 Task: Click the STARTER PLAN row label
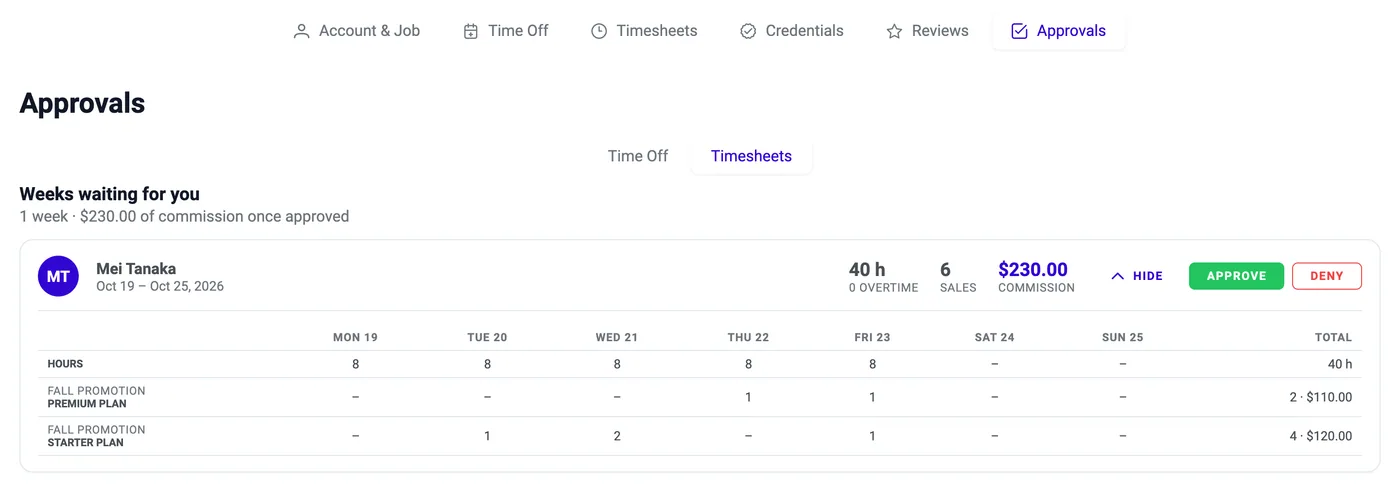(86, 443)
